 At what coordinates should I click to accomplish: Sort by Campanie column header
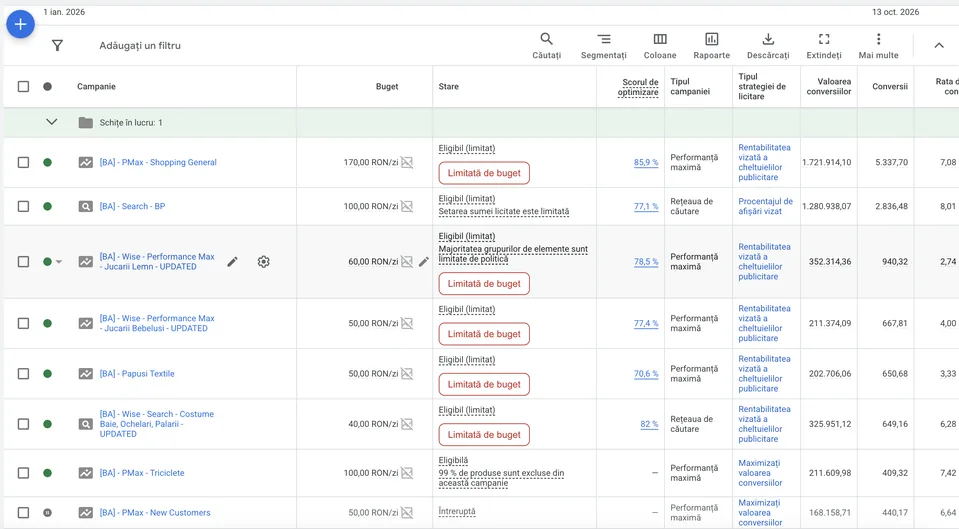[x=96, y=86]
